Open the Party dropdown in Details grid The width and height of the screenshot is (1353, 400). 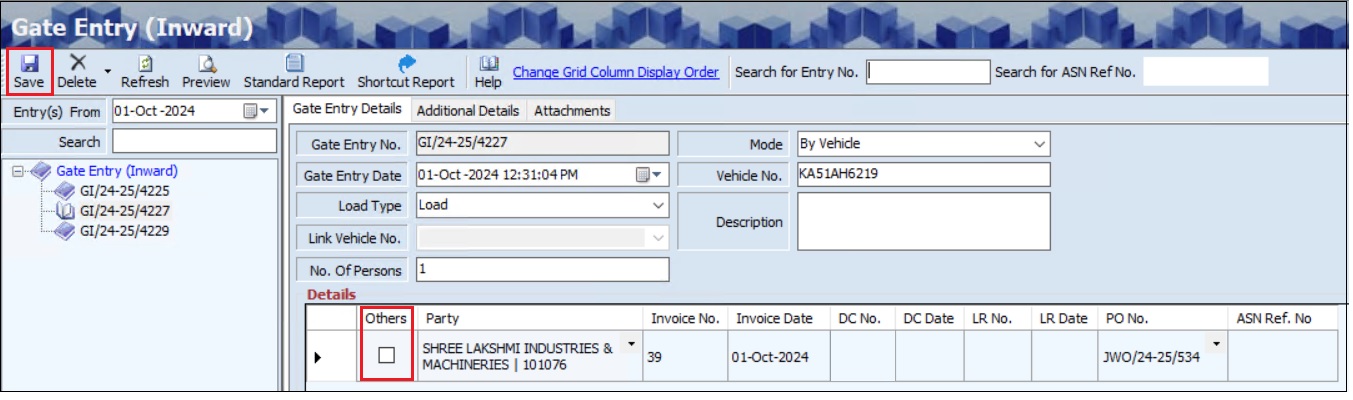(631, 345)
